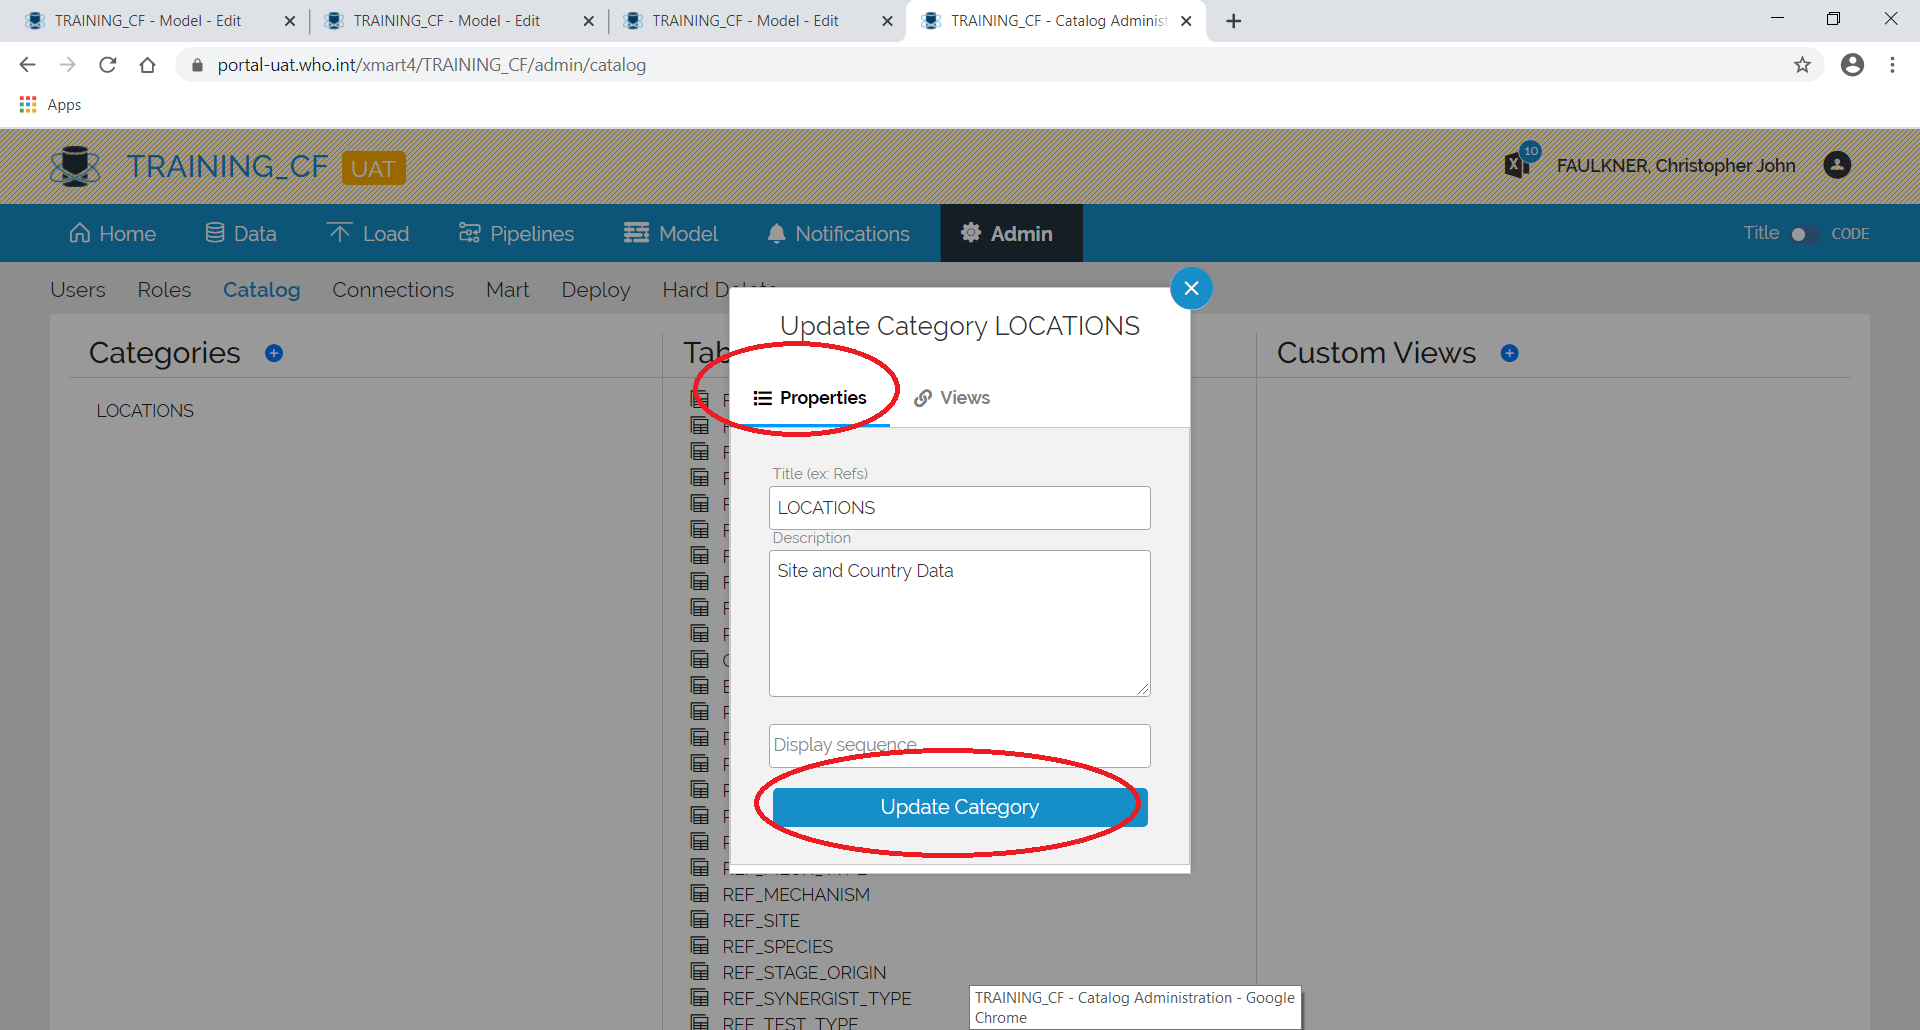Viewport: 1920px width, 1030px height.
Task: Click the REF_MECHANISM table icon
Action: pos(700,894)
